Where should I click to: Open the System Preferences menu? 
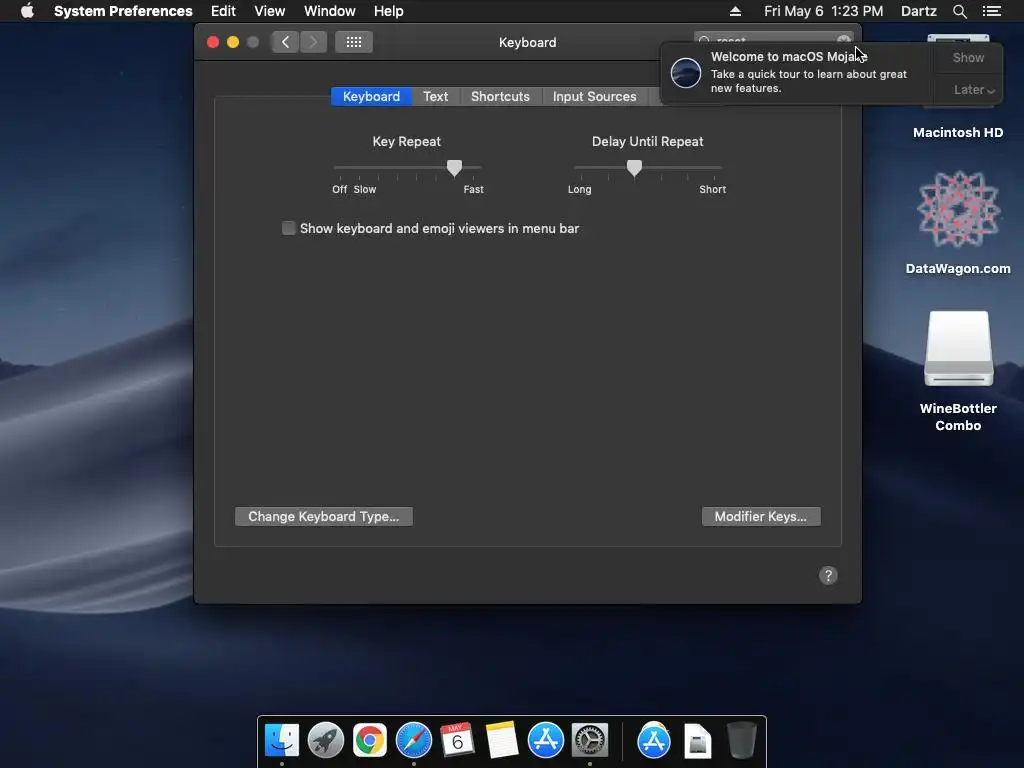point(123,11)
